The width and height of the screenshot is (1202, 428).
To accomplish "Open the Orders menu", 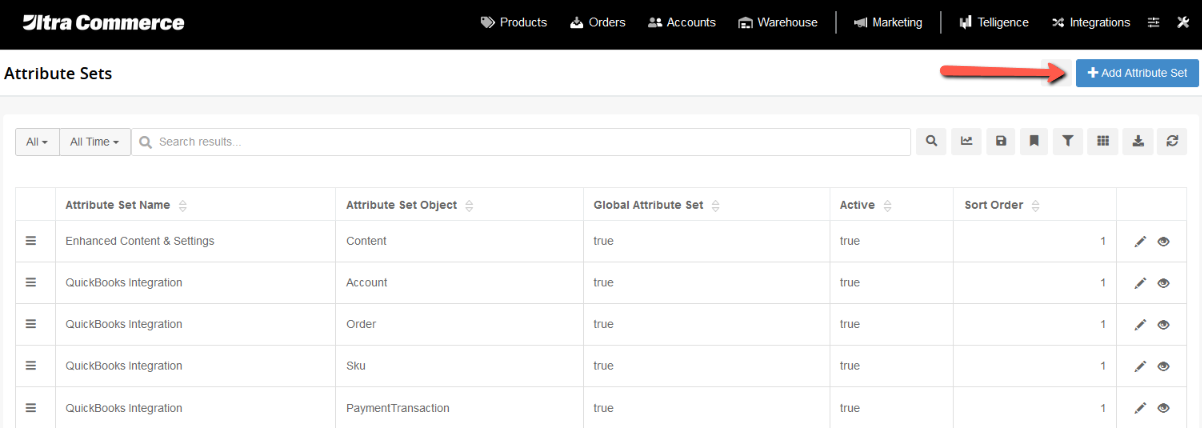I will (598, 22).
